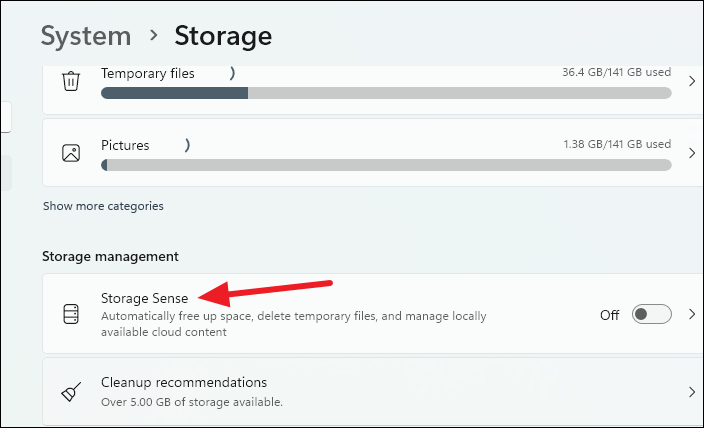Screen dimensions: 704x428
Task: Click the Storage Sense drive icon
Action: coord(71,314)
